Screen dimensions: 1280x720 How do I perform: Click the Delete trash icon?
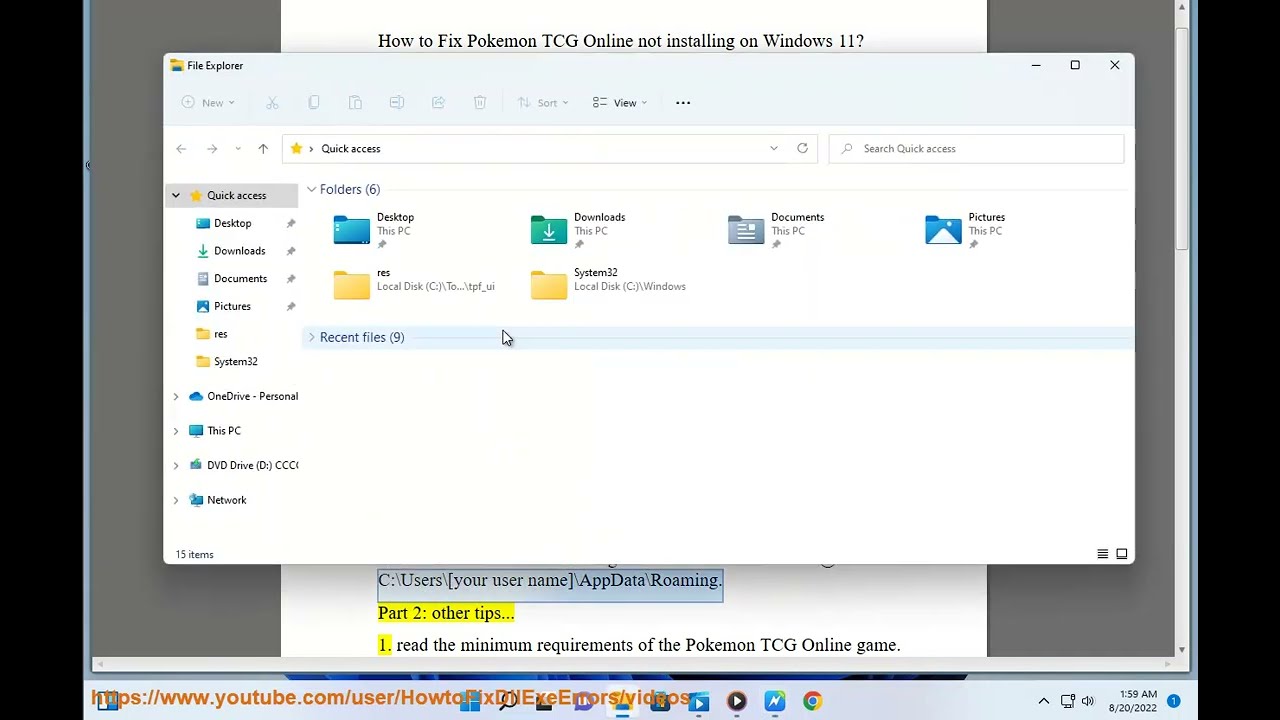480,103
